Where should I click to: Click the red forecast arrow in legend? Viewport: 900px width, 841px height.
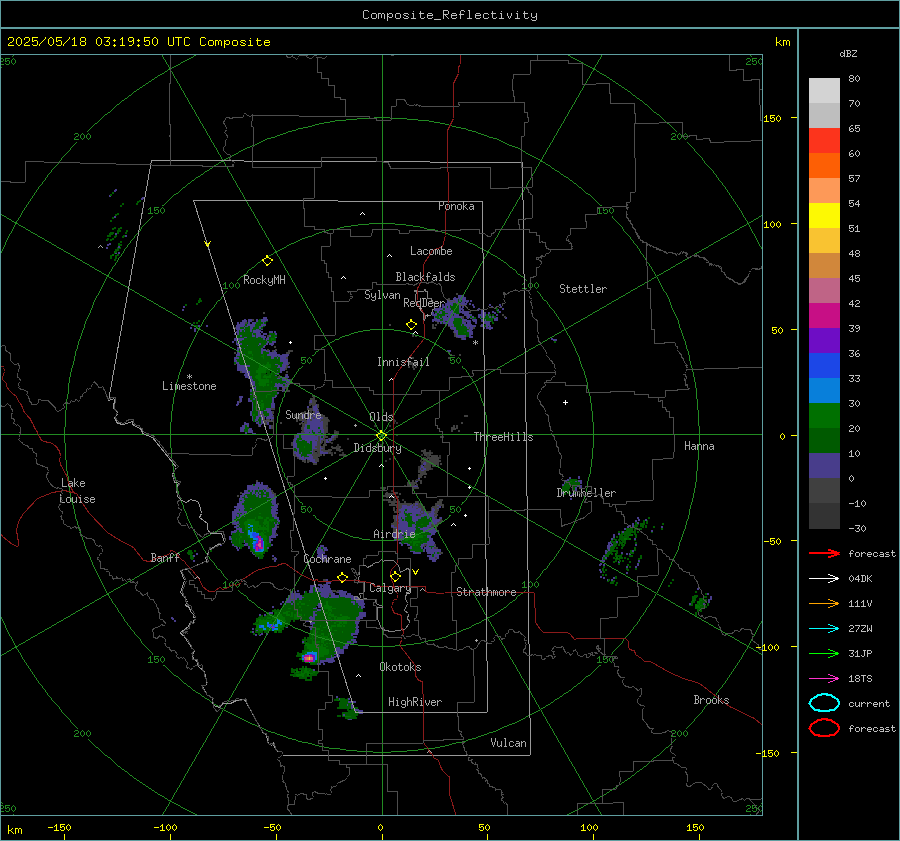click(824, 553)
